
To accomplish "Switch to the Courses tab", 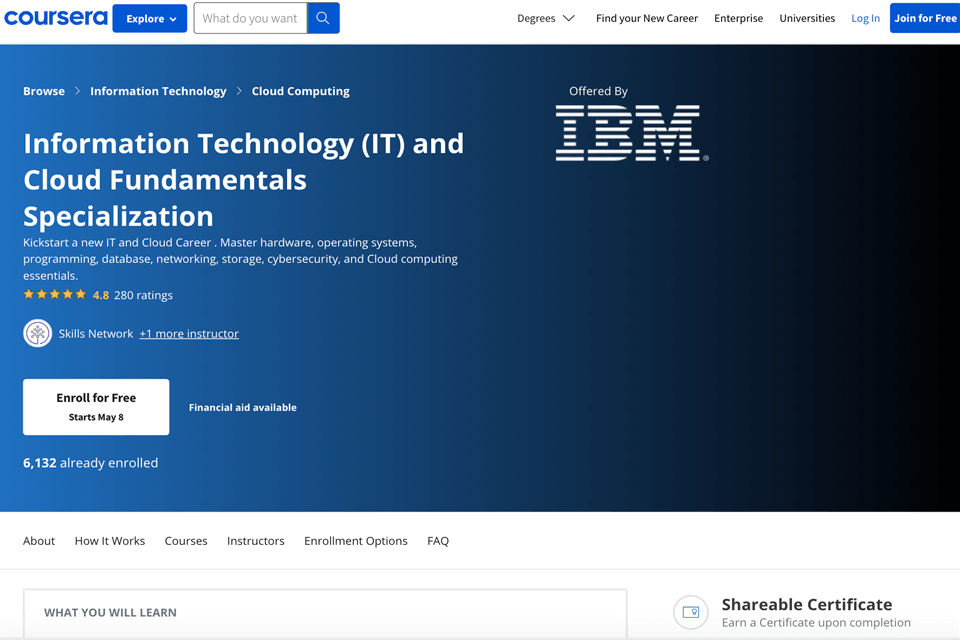I will (x=186, y=541).
